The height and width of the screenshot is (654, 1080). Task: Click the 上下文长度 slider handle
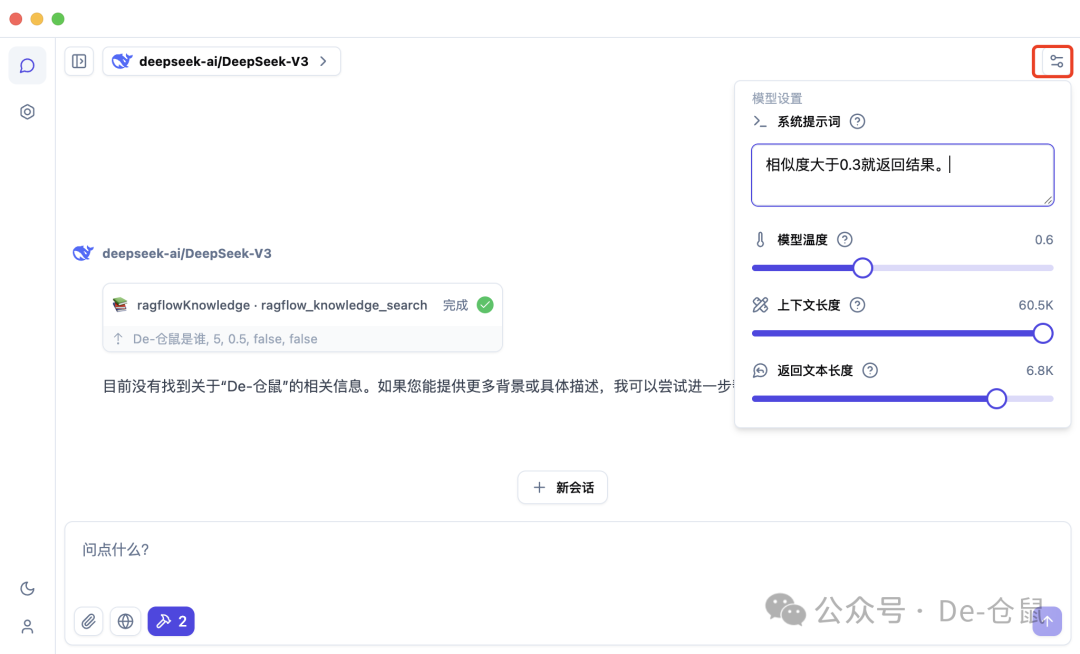(x=1043, y=333)
